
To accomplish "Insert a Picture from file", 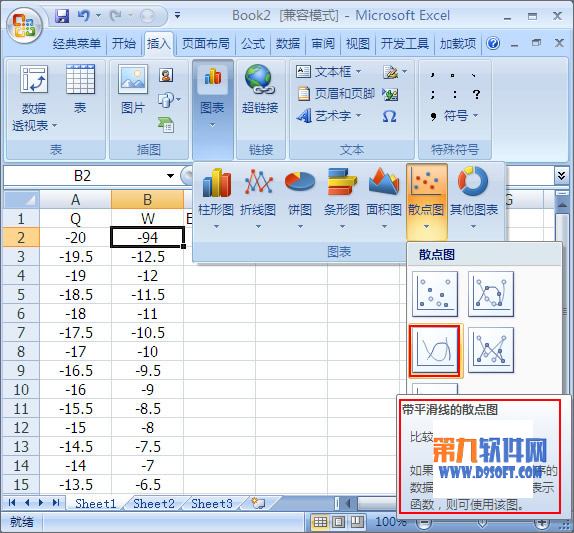I will pyautogui.click(x=133, y=89).
